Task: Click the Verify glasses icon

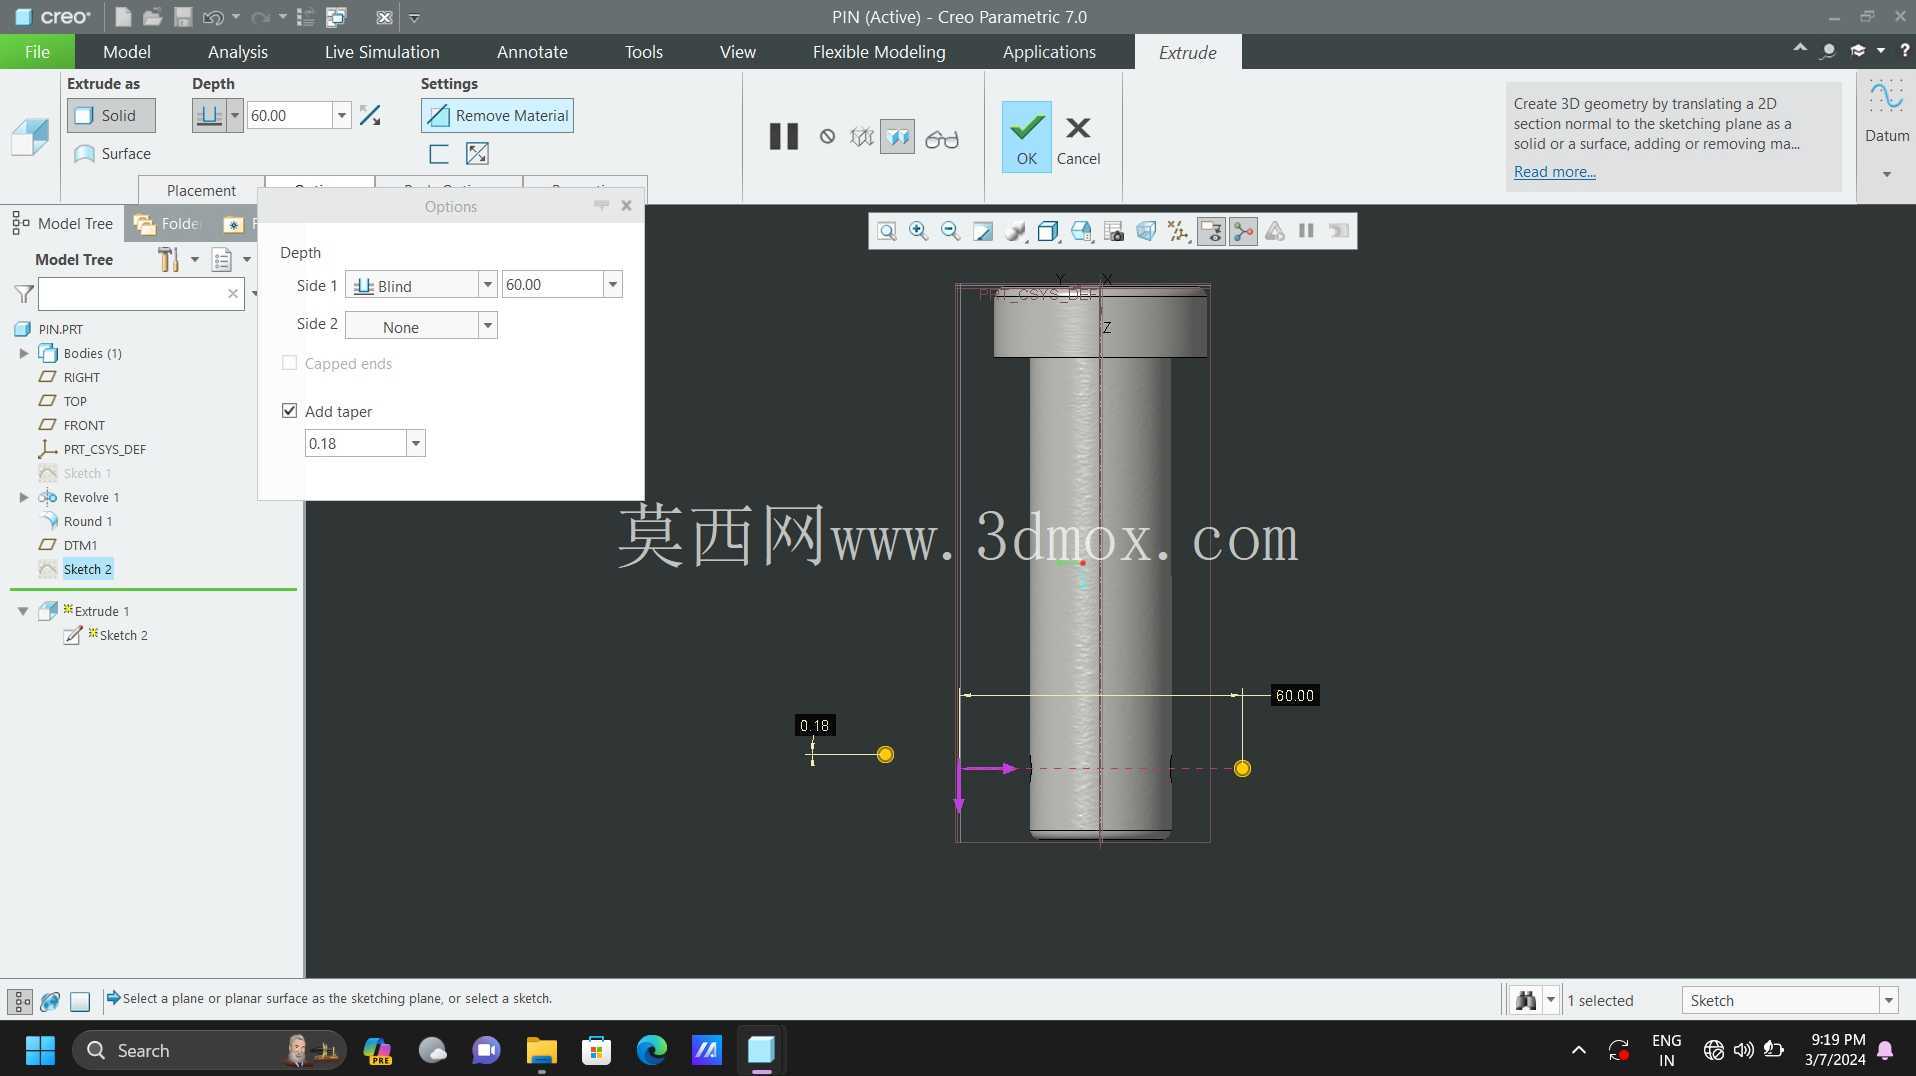Action: pos(941,139)
